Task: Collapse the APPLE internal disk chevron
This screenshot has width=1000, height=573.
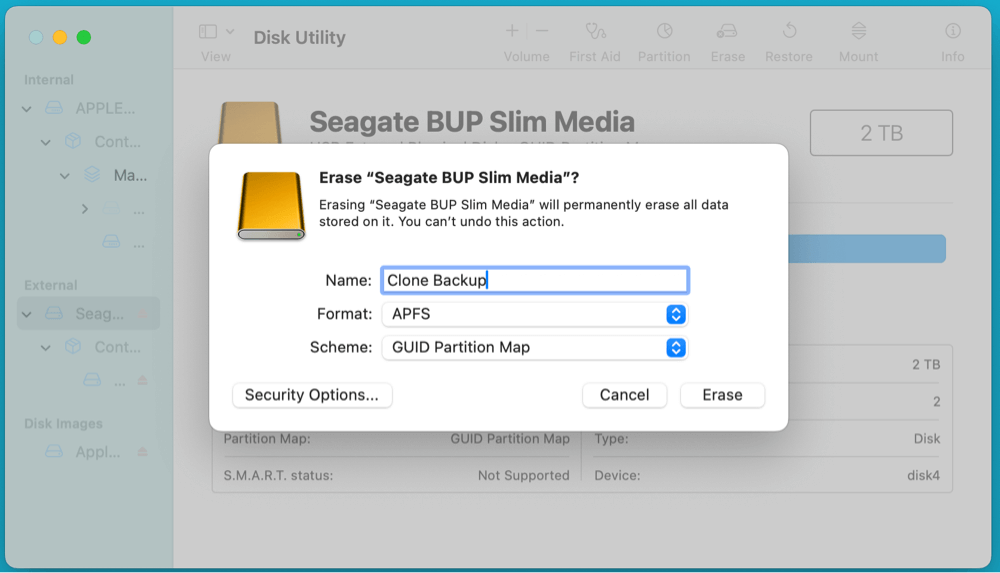Action: tap(27, 109)
